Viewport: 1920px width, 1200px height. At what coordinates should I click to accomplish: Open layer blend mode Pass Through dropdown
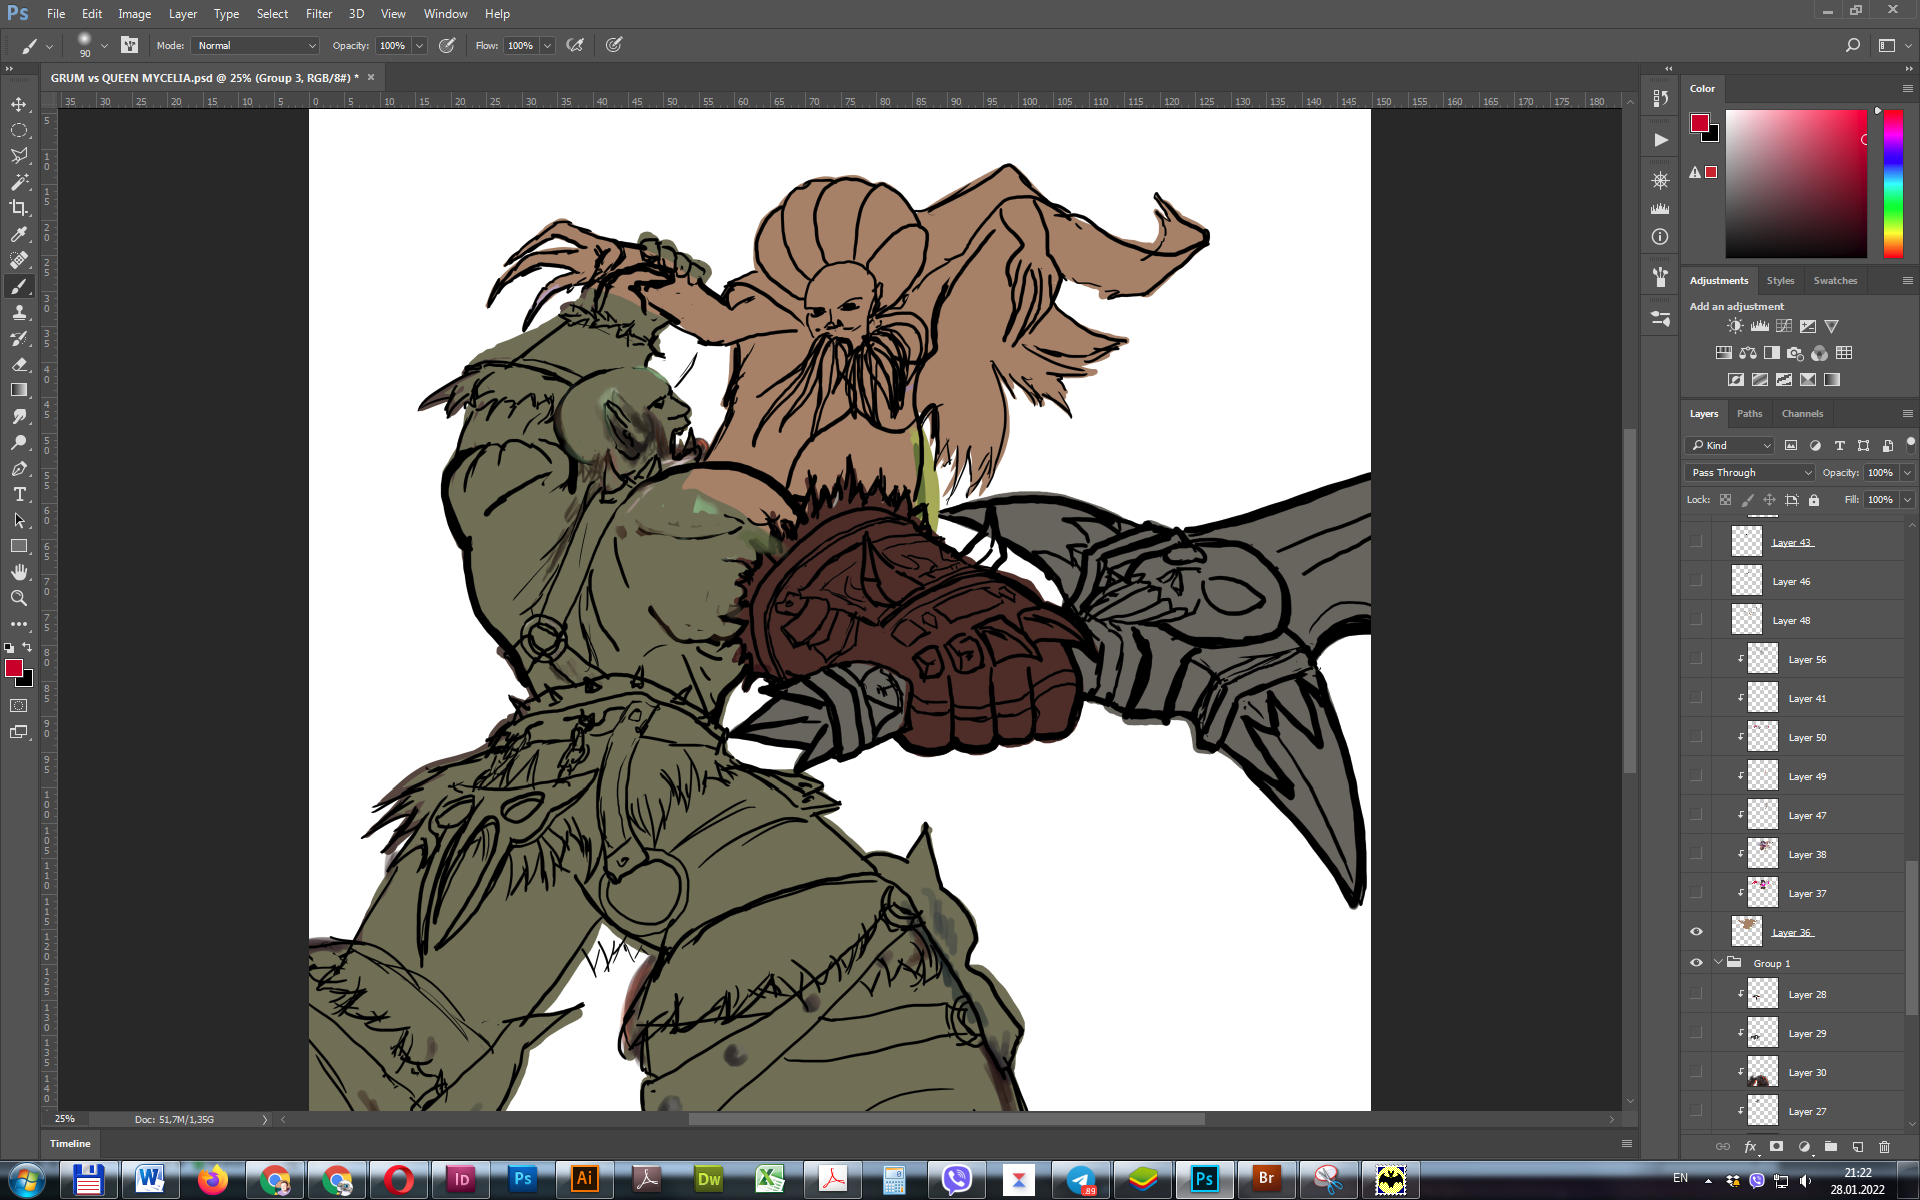coord(1750,472)
